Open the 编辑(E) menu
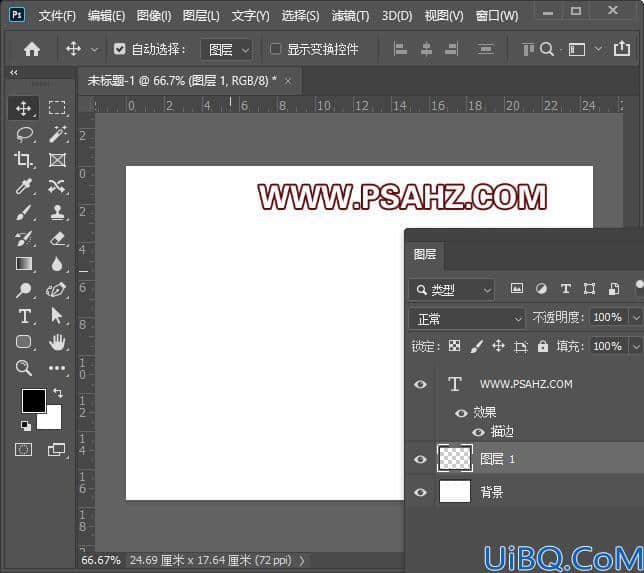Screen dimensions: 644x573 pos(106,16)
